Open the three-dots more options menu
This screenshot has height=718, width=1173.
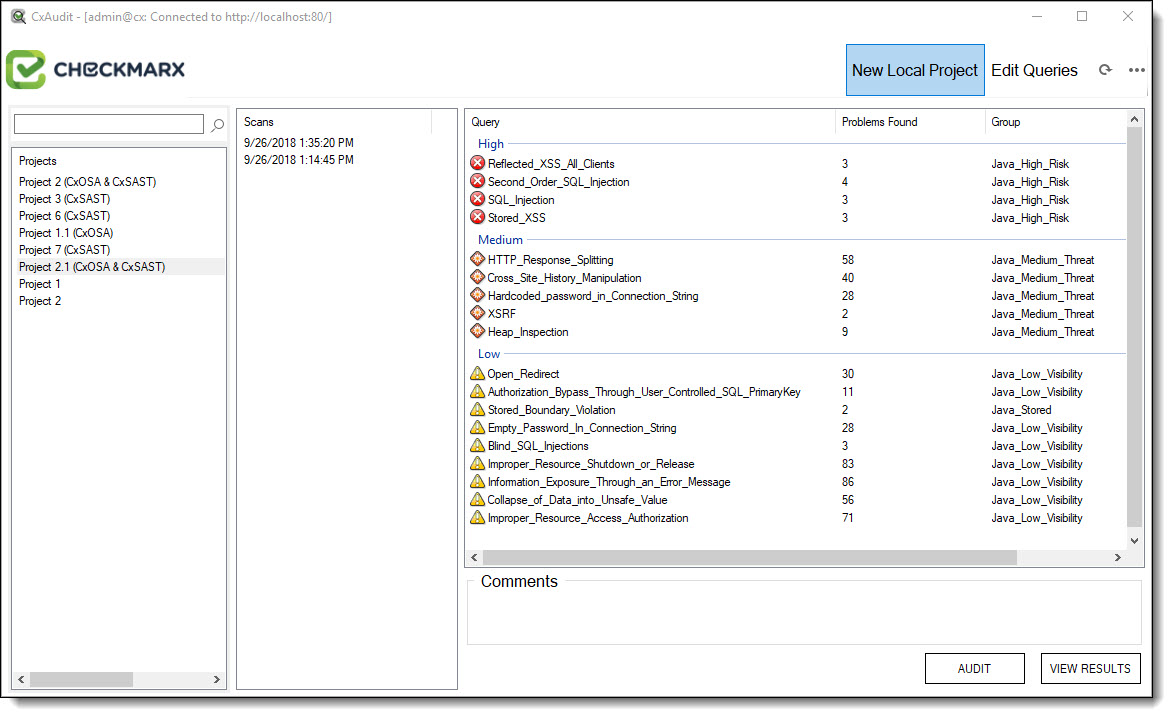point(1136,70)
